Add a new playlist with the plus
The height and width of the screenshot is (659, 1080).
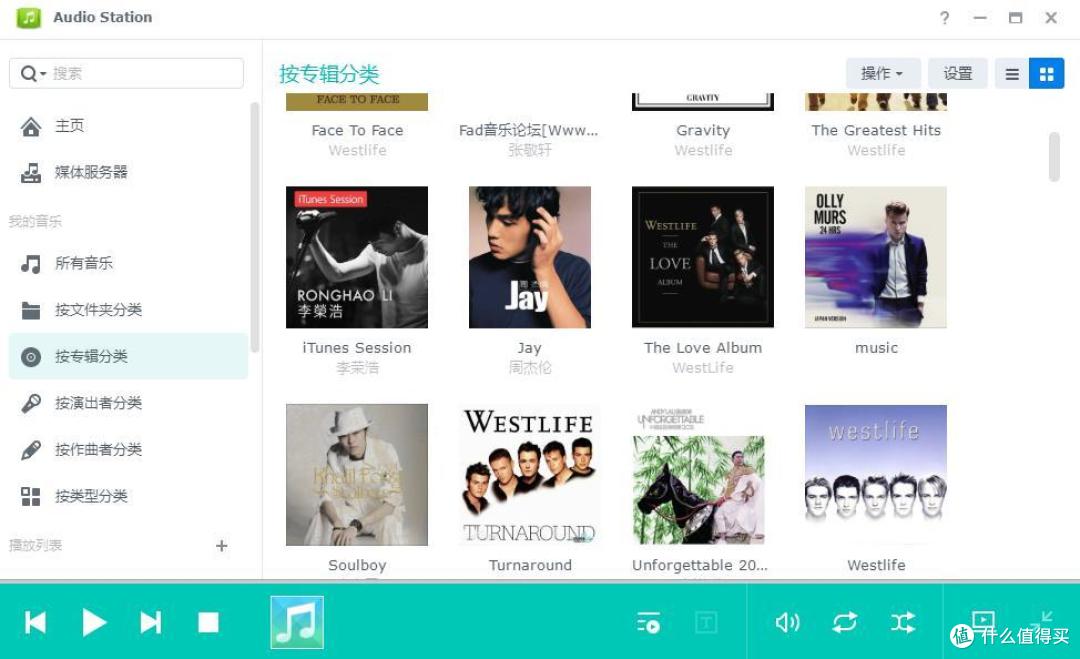click(x=222, y=546)
